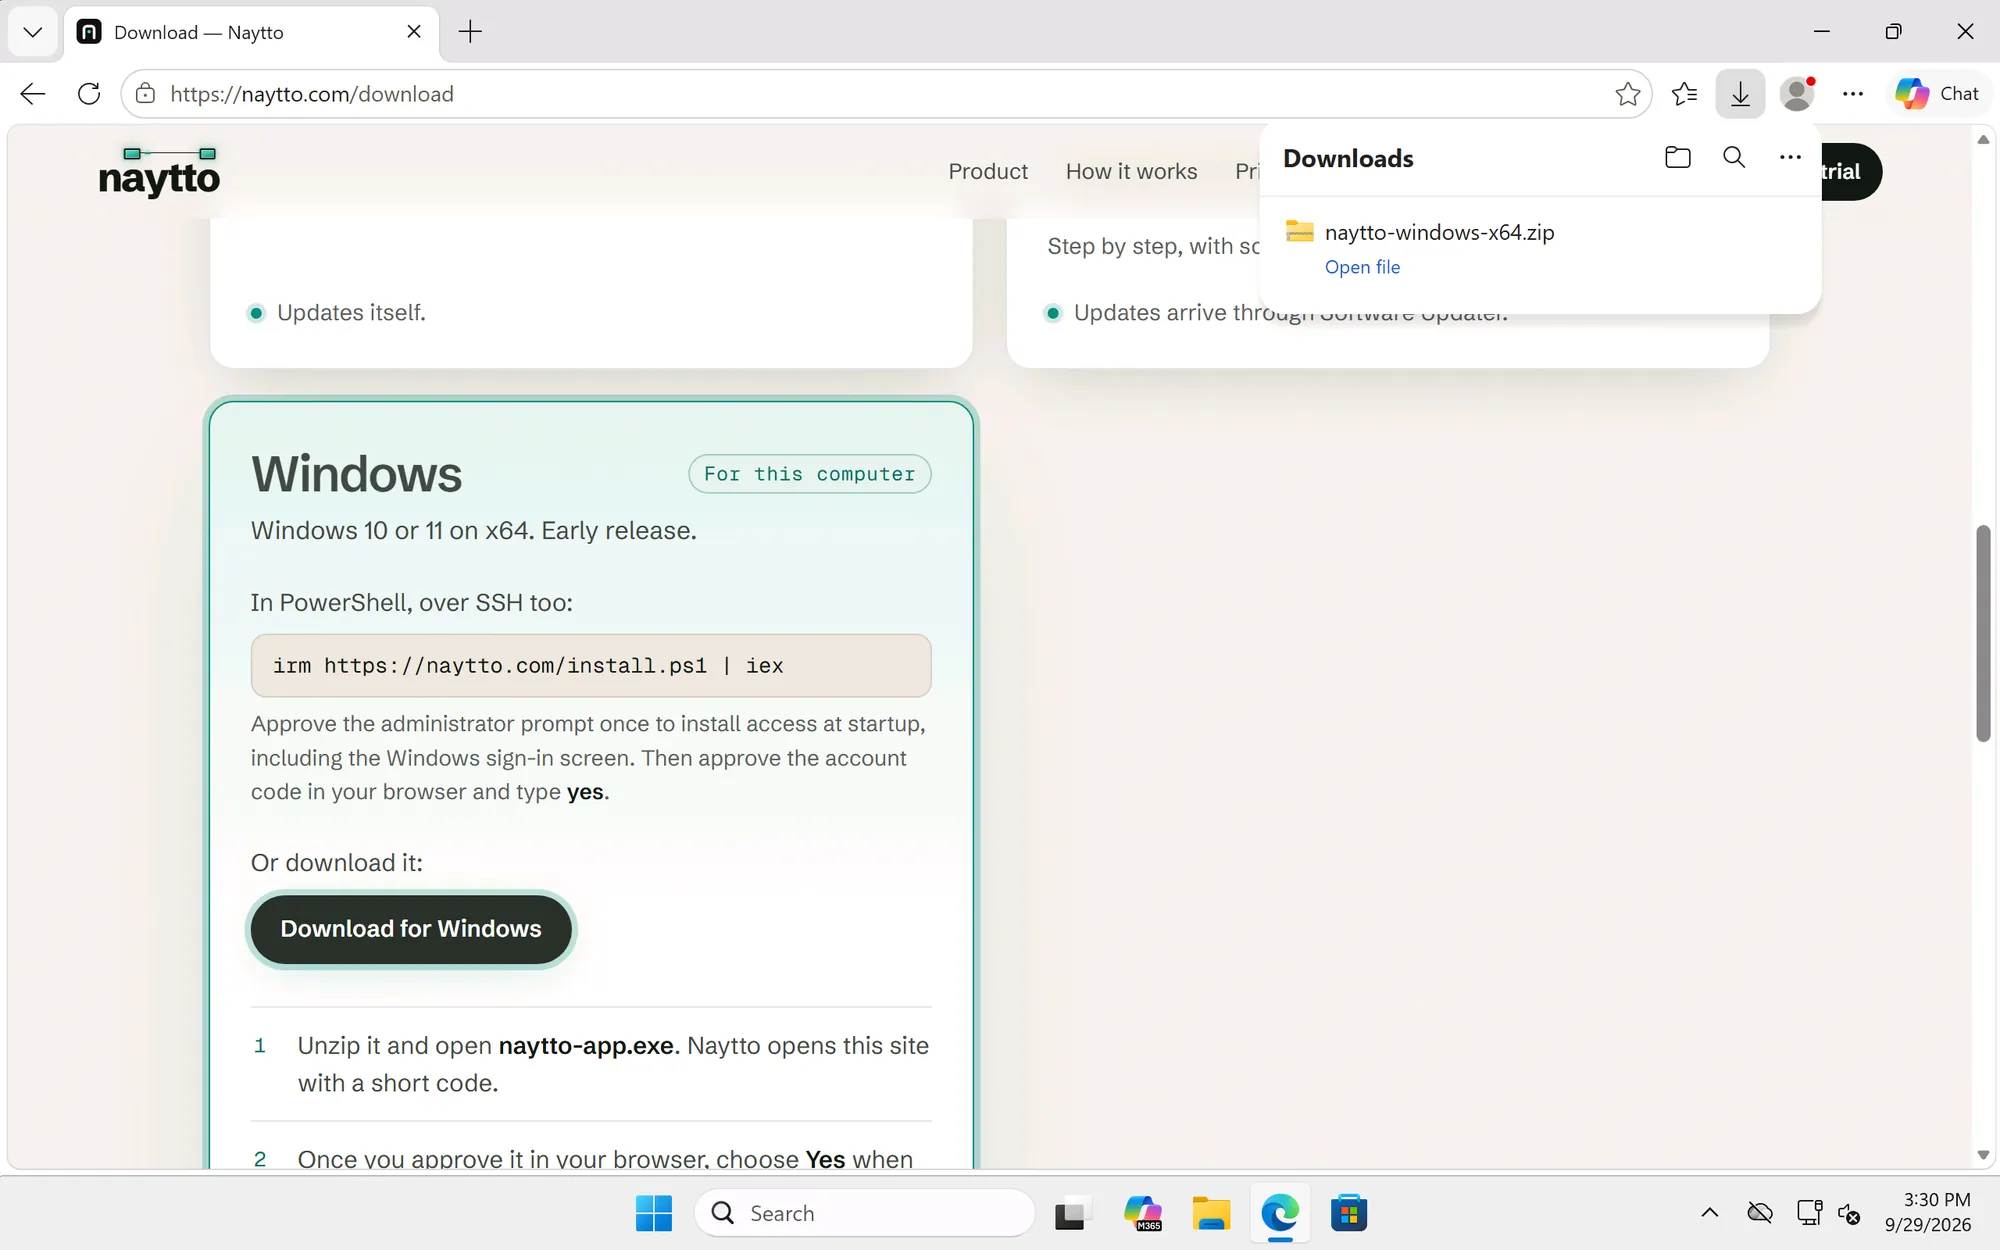Click the browser back arrow
The image size is (2000, 1250).
click(x=33, y=94)
